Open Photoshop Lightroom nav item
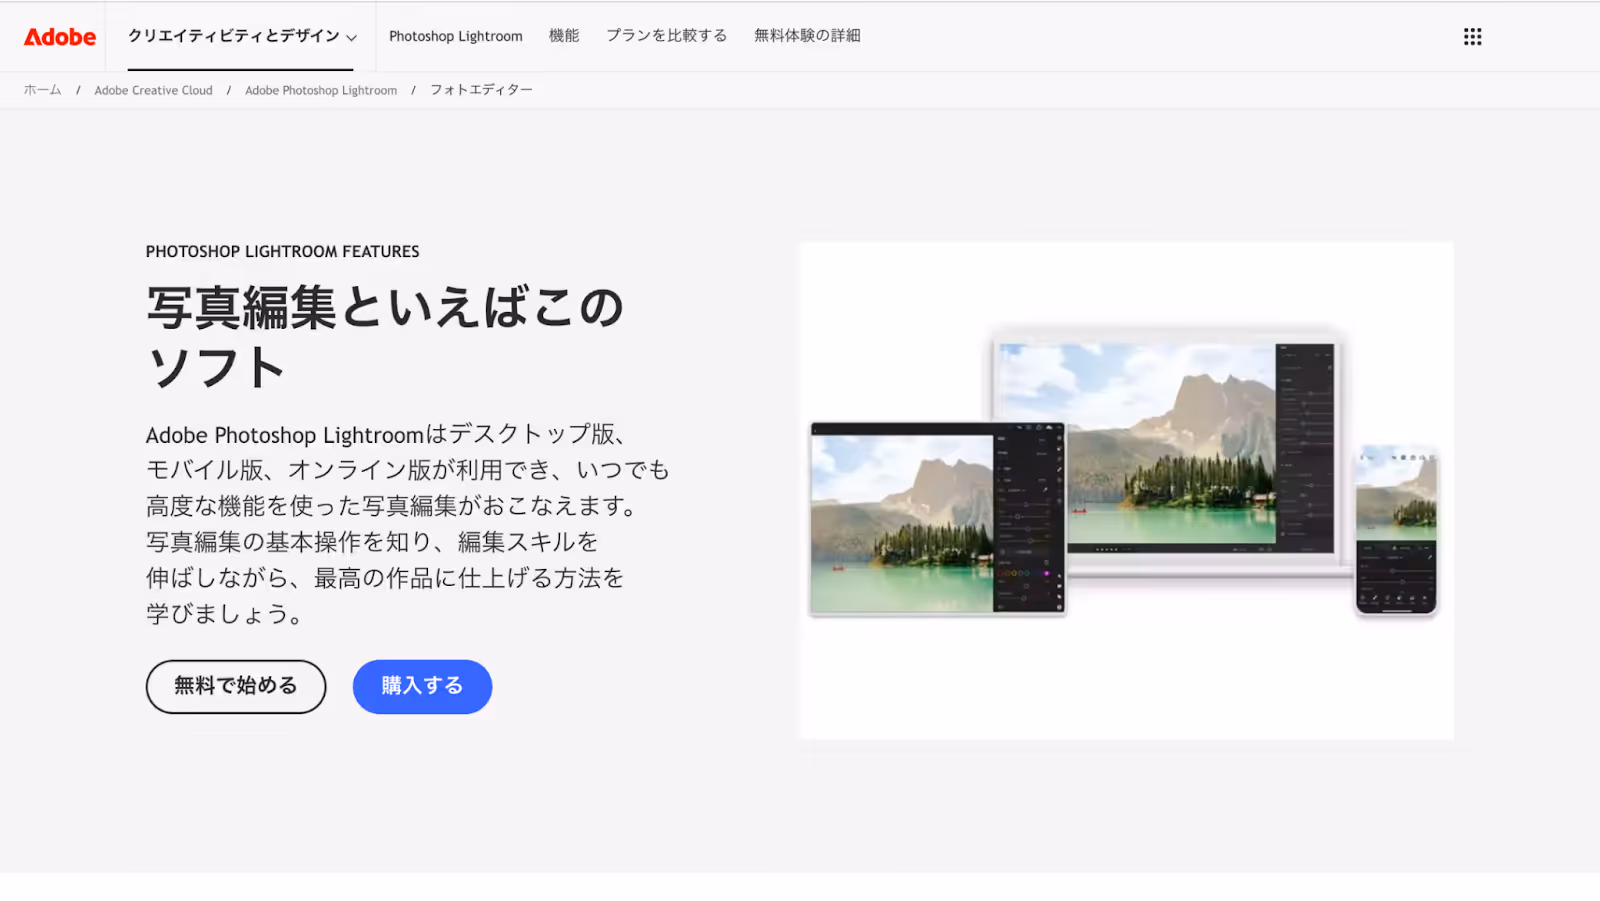This screenshot has width=1600, height=901. pyautogui.click(x=456, y=36)
